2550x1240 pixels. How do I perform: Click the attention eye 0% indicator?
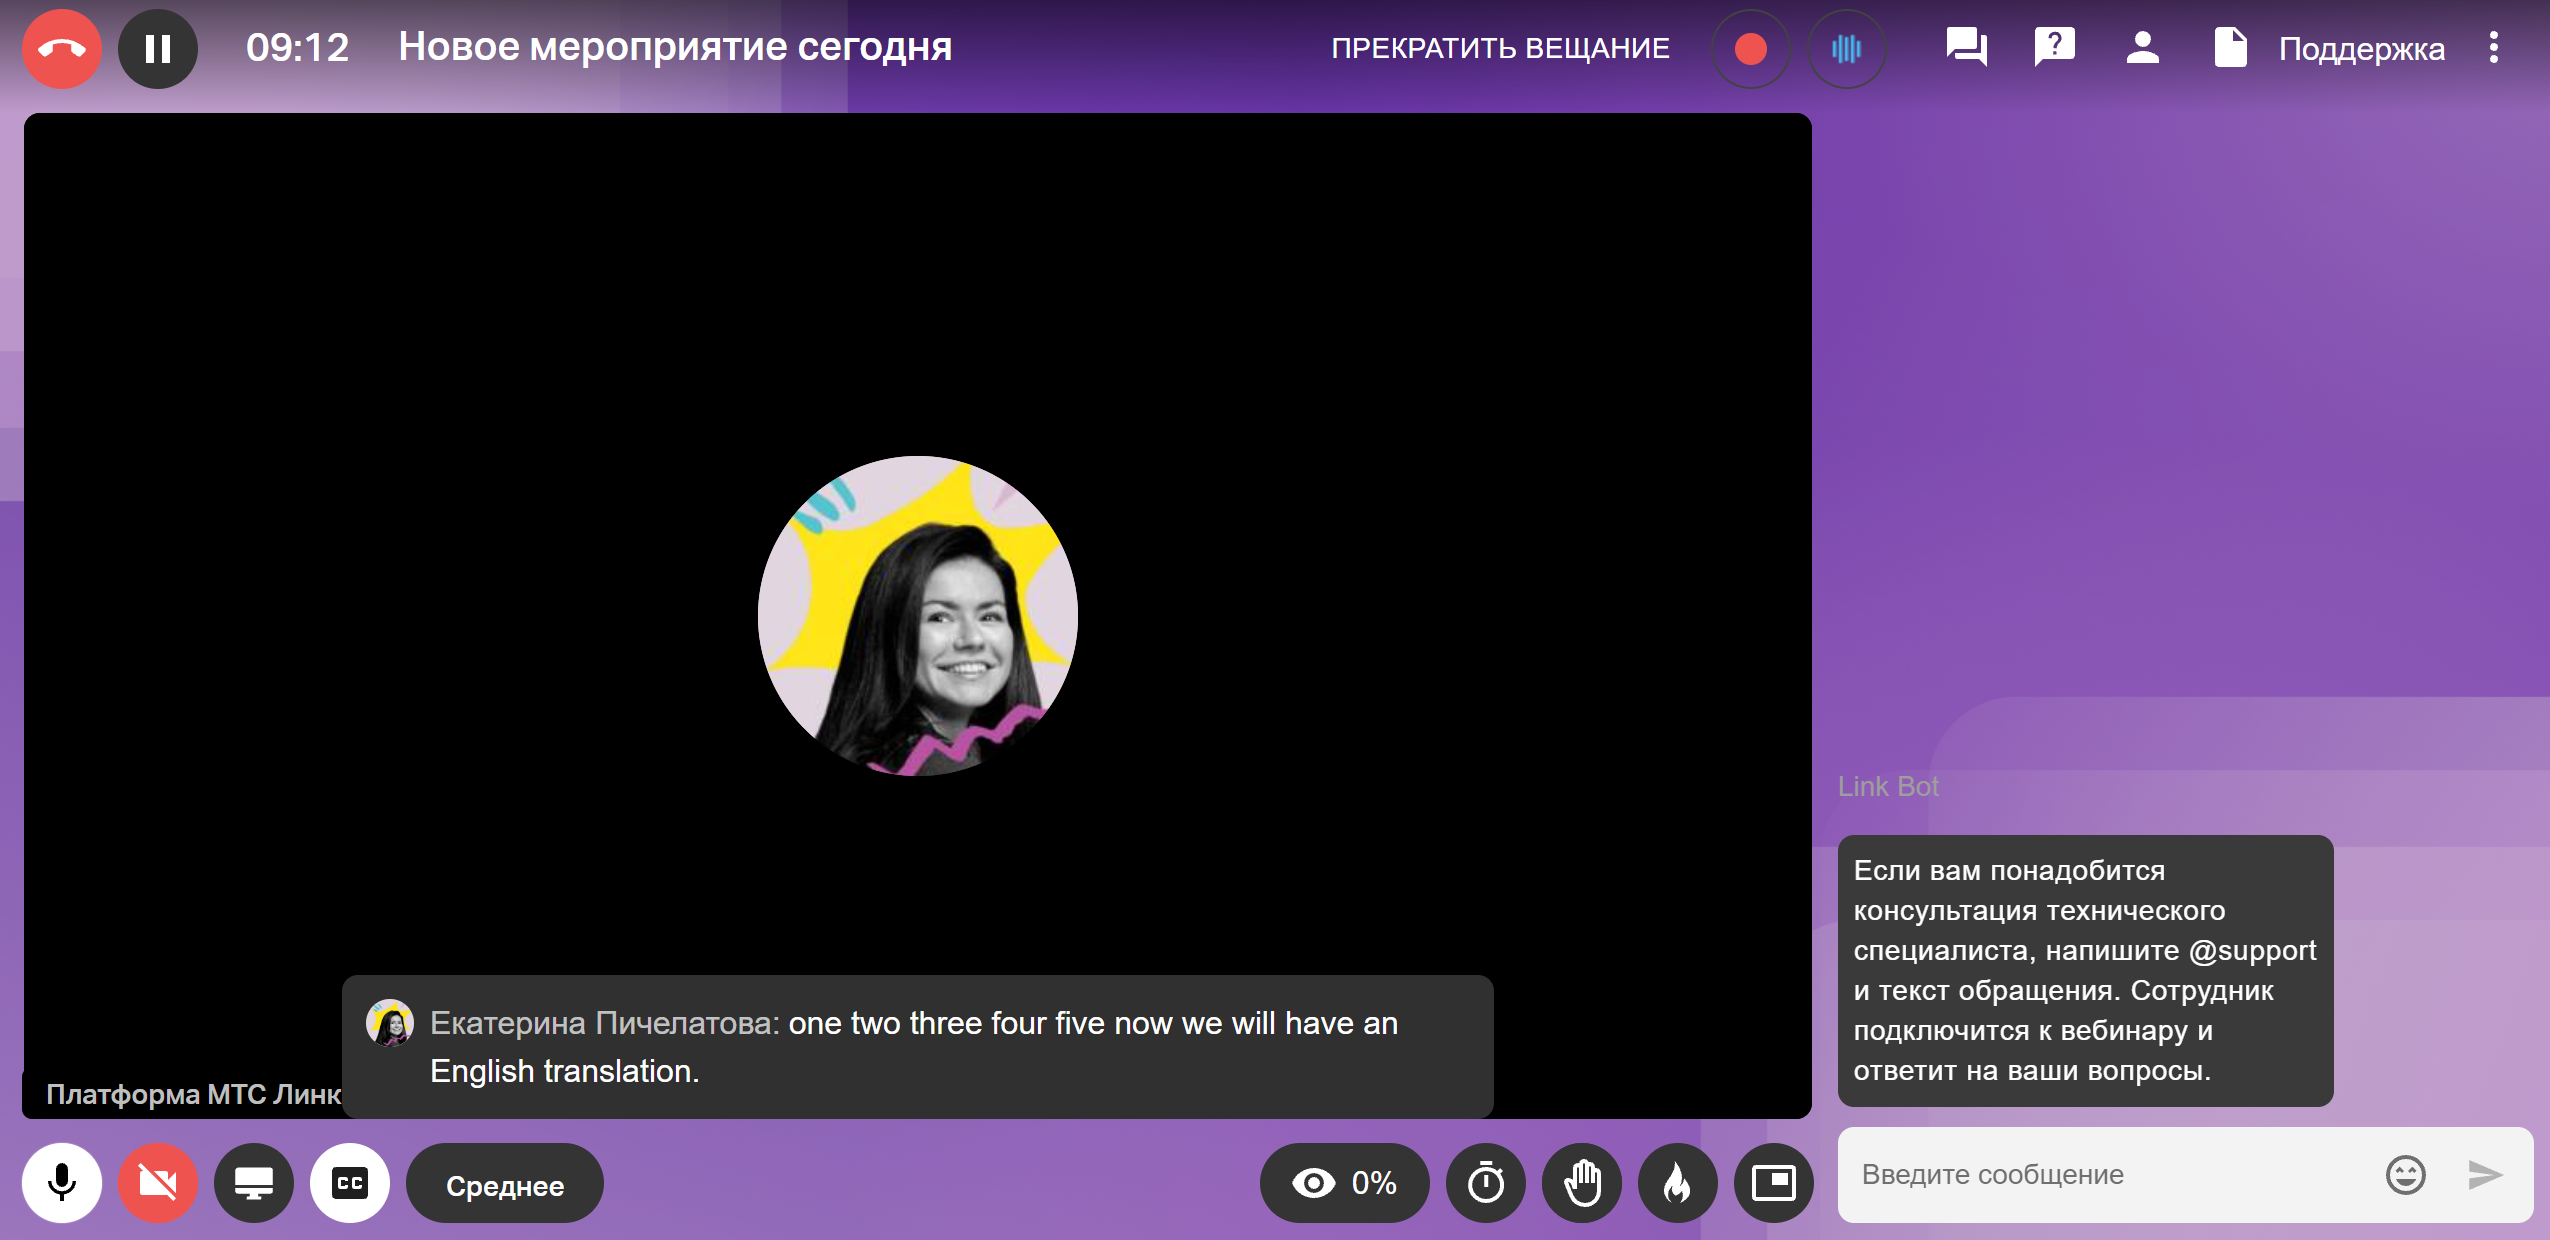(1344, 1183)
